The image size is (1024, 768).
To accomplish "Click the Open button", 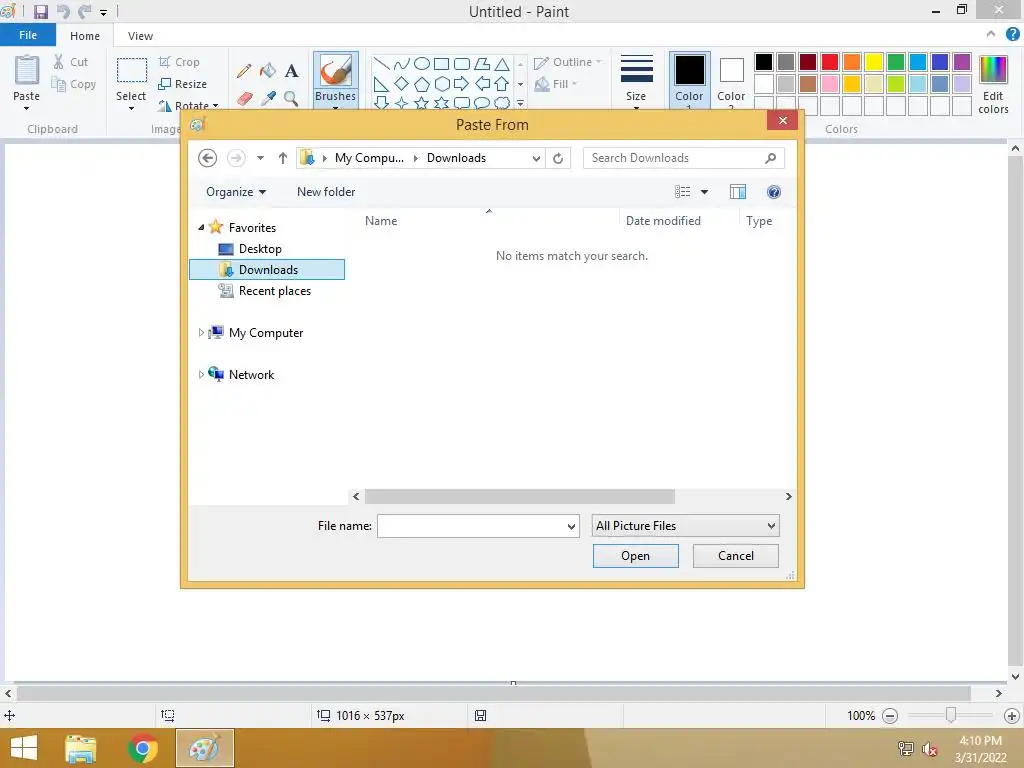I will [x=635, y=556].
